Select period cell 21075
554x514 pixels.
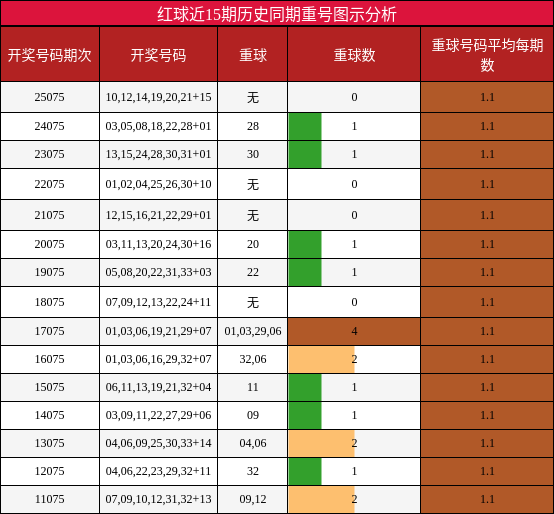[49, 215]
